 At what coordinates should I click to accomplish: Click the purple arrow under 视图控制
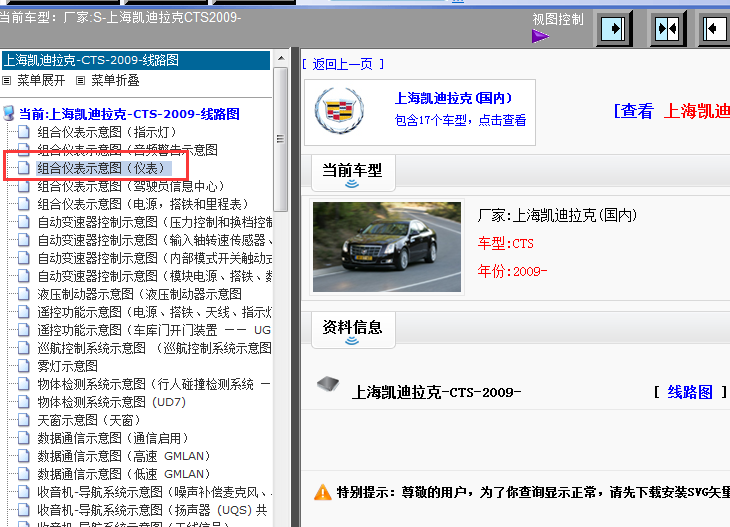point(540,36)
